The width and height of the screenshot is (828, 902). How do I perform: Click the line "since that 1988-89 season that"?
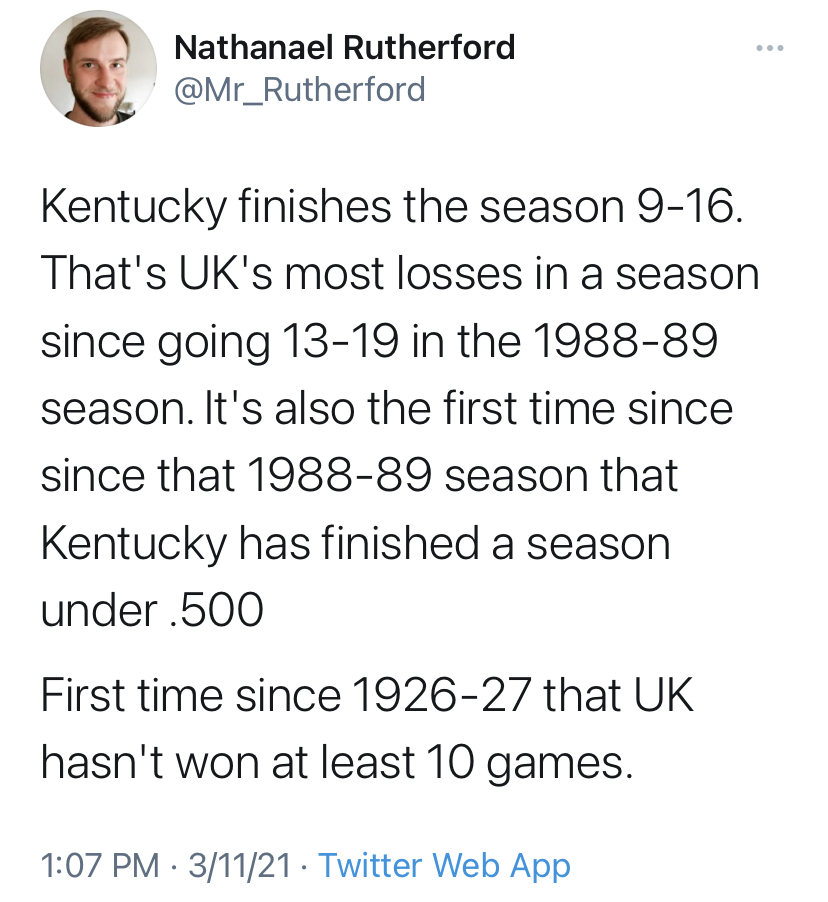pos(359,477)
